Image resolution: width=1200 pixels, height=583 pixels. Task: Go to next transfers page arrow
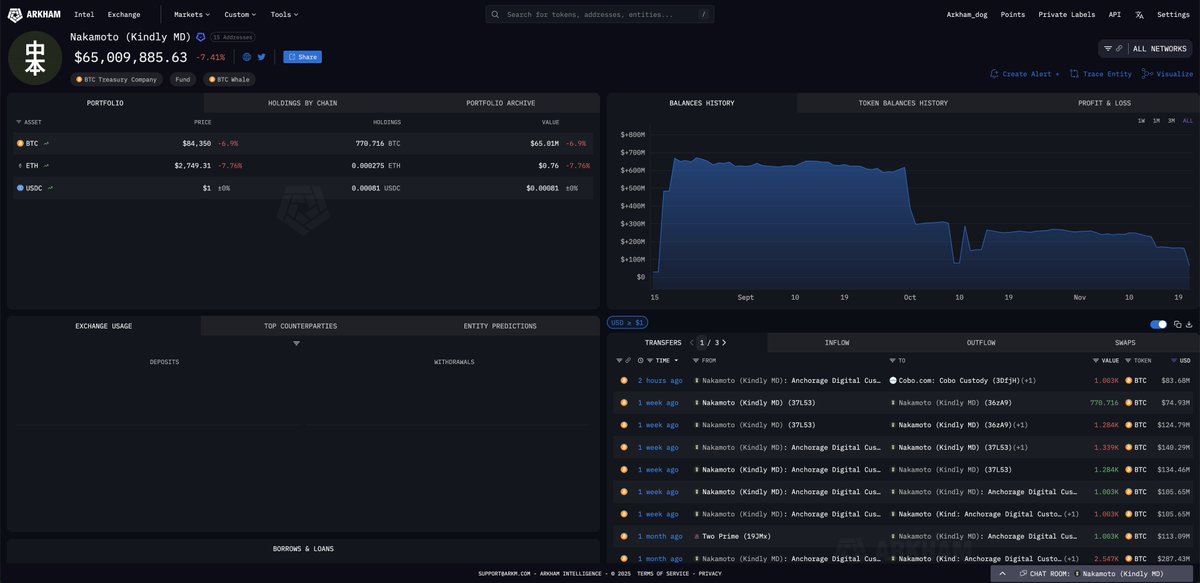tap(725, 343)
